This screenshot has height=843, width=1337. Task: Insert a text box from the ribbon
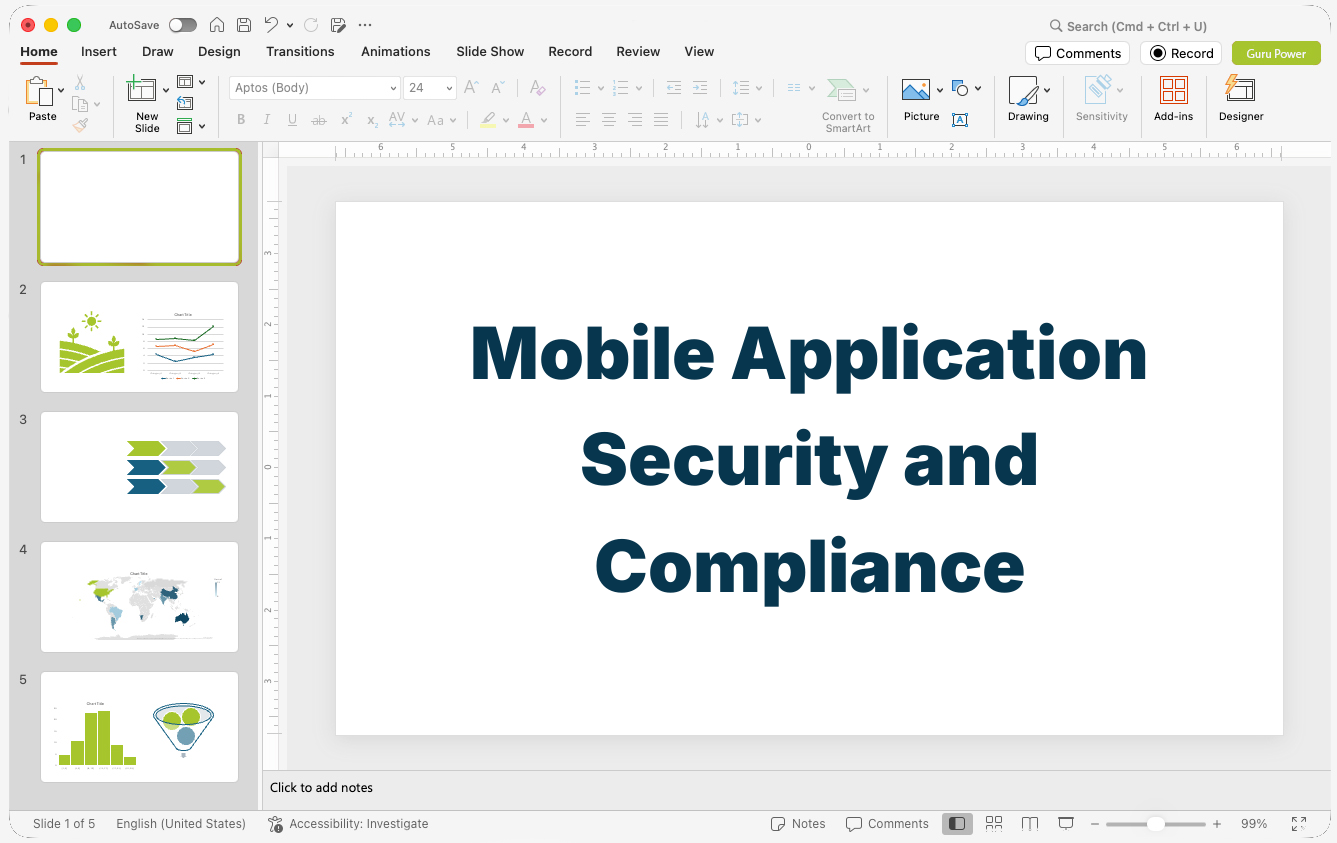coord(960,120)
